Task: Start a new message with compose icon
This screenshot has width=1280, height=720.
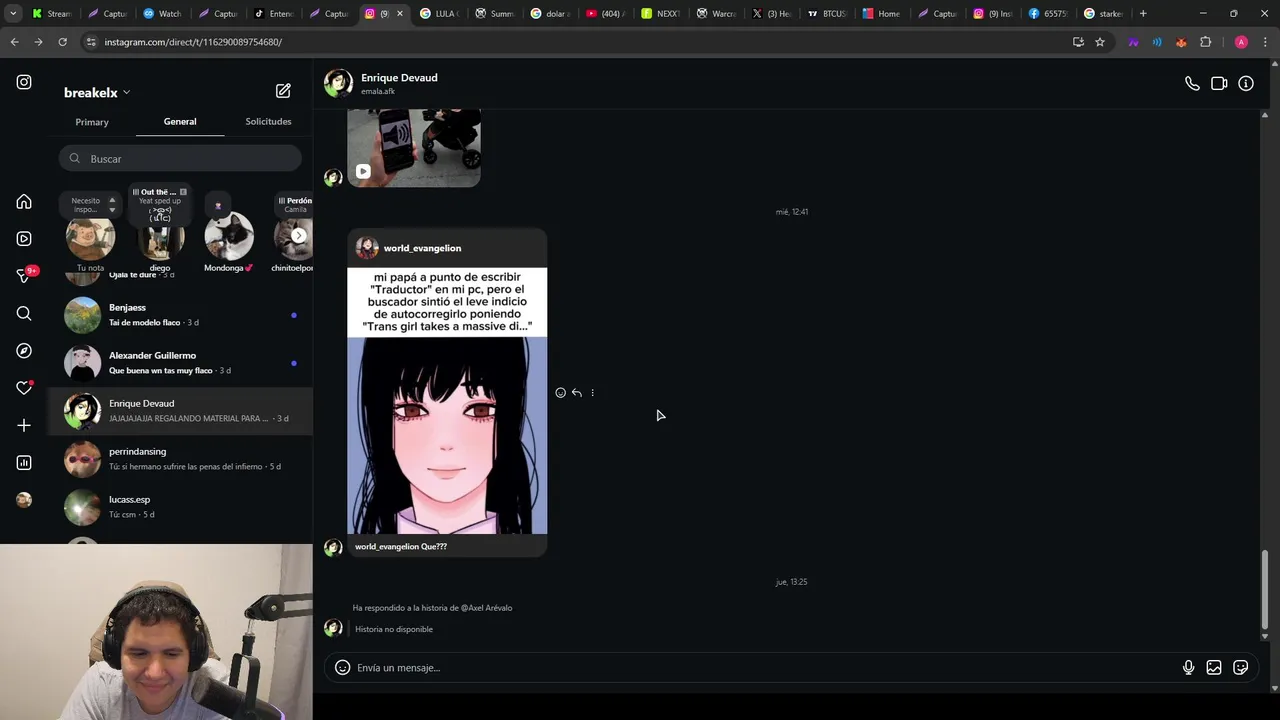Action: tap(283, 91)
